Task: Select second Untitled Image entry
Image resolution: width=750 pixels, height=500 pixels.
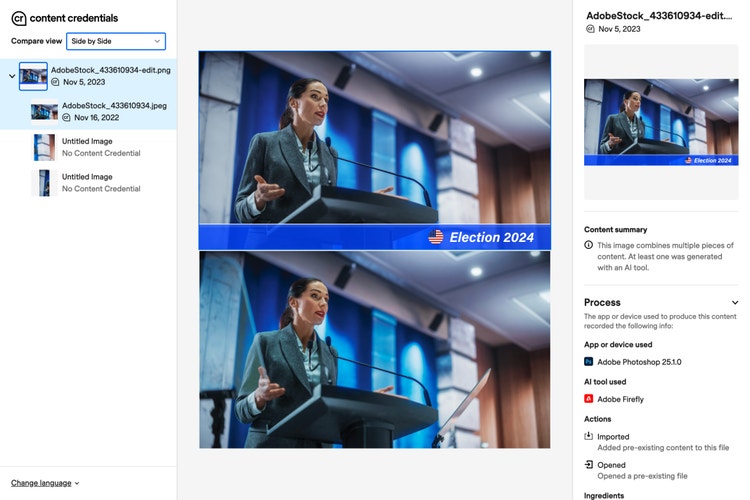Action: coord(44,182)
